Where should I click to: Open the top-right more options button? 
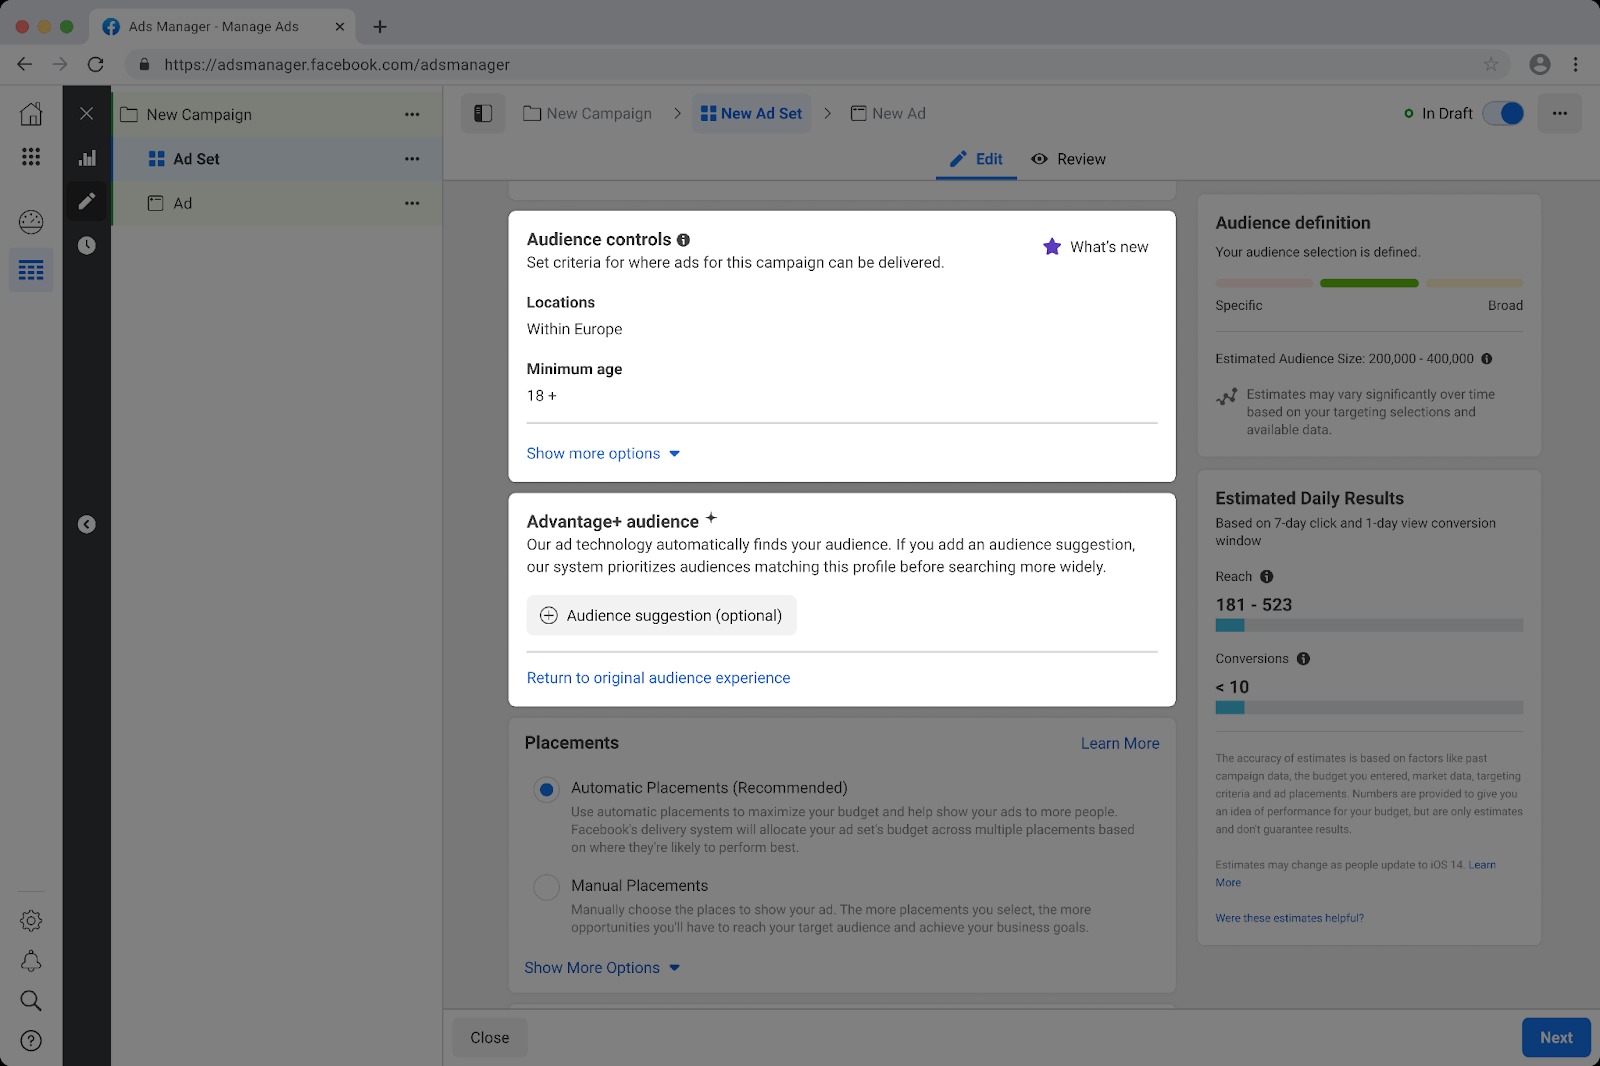click(1560, 113)
